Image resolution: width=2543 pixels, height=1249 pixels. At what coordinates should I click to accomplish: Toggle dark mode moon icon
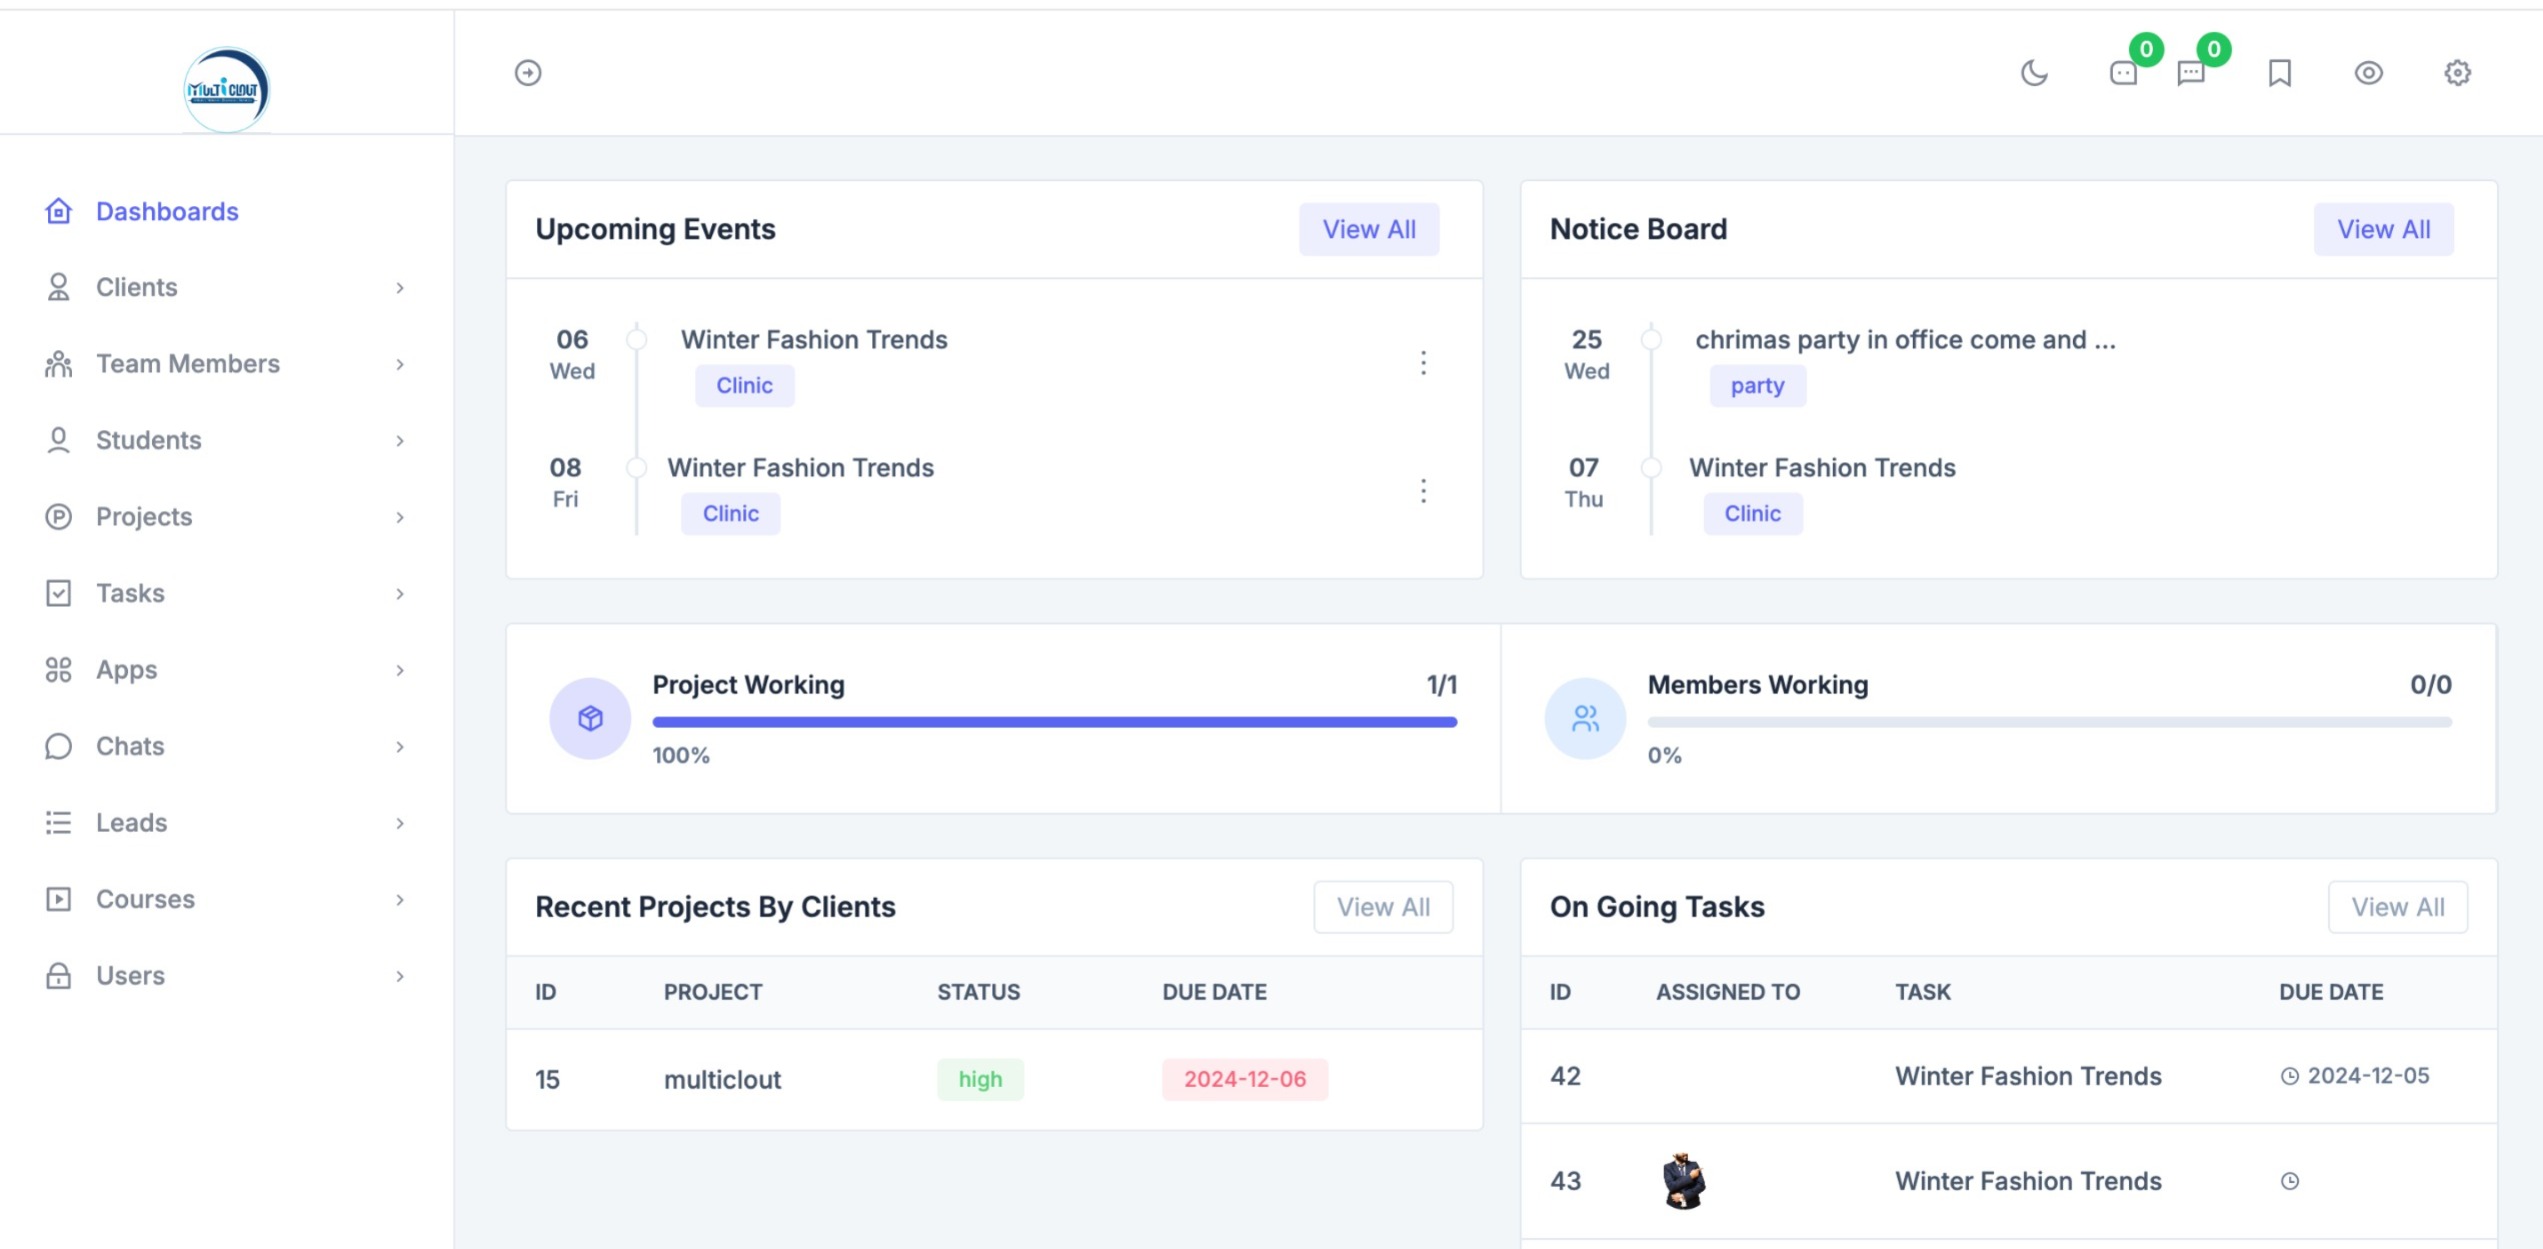pos(2034,73)
